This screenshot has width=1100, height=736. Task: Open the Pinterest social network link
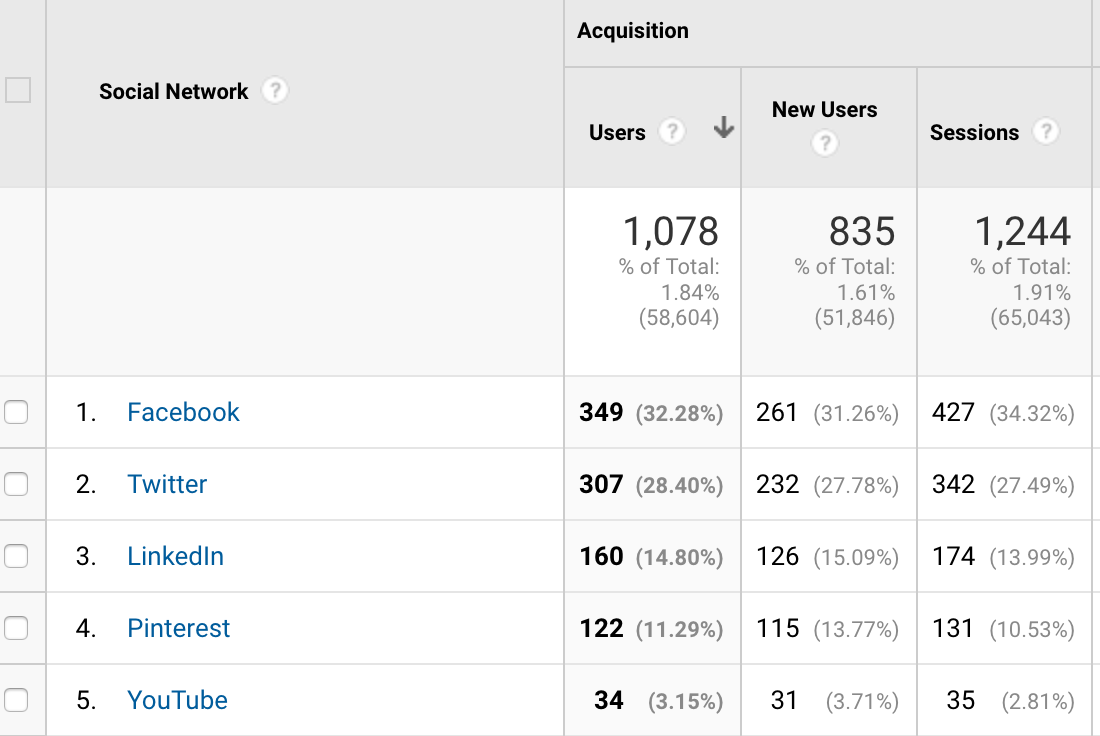click(178, 629)
